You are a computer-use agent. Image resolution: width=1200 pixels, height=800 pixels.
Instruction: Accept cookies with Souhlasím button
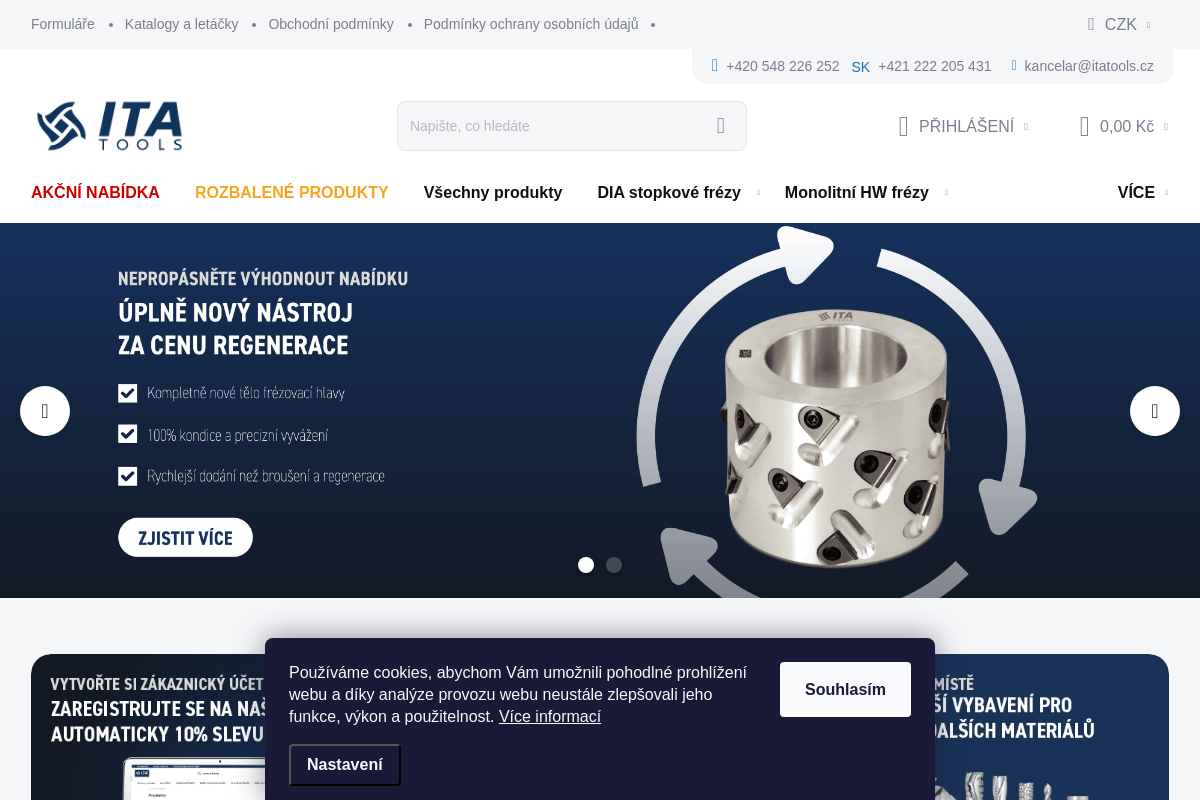pos(845,689)
